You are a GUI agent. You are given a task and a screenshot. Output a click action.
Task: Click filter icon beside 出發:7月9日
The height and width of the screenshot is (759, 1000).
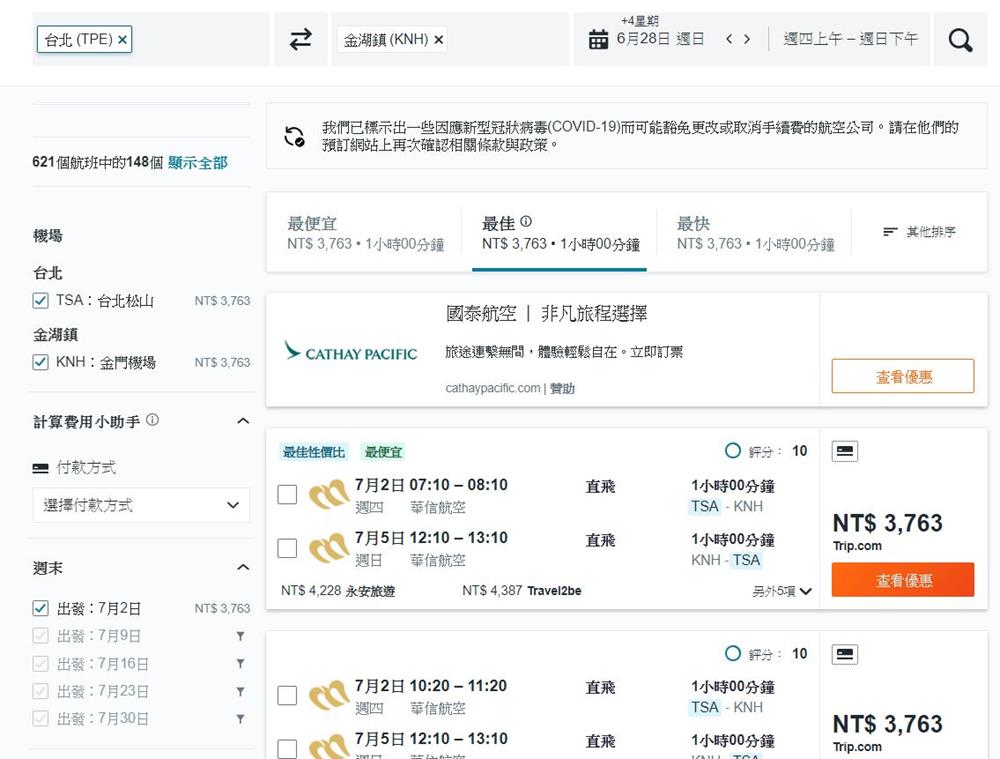click(240, 636)
